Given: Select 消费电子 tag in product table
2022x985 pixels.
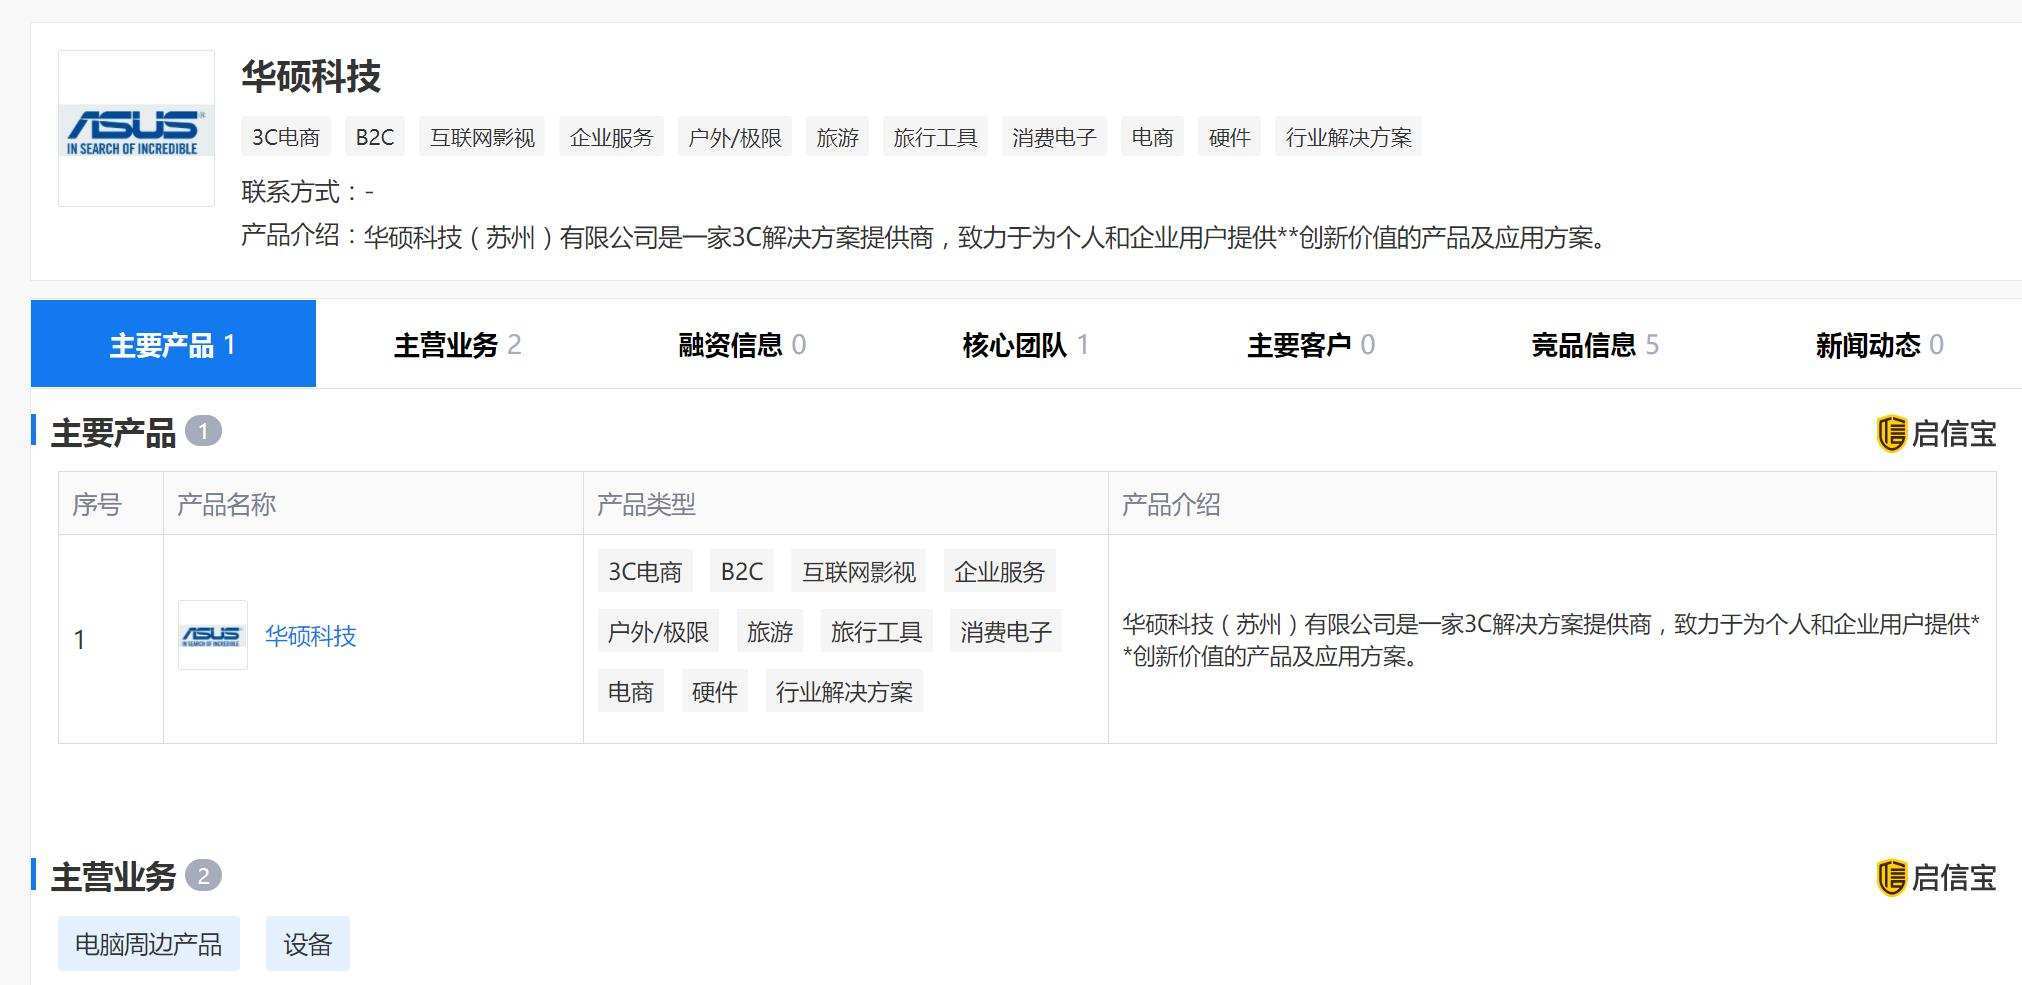Looking at the screenshot, I should (1006, 631).
